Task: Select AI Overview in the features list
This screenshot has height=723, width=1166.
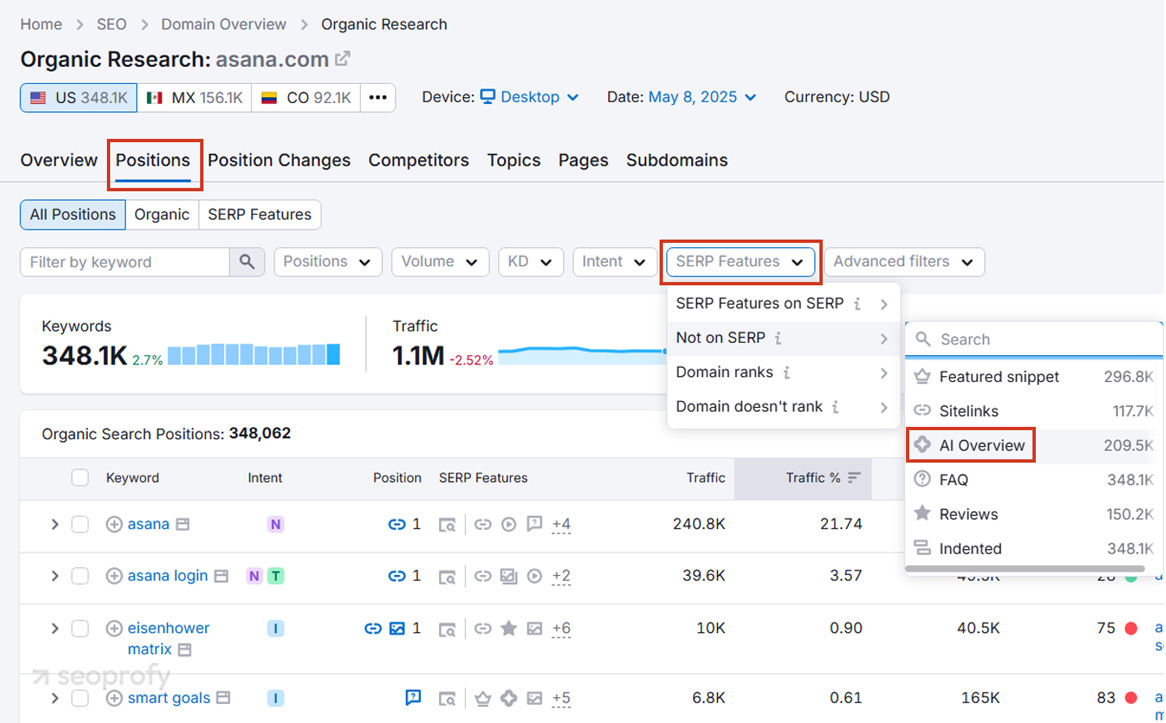Action: click(1033, 446)
